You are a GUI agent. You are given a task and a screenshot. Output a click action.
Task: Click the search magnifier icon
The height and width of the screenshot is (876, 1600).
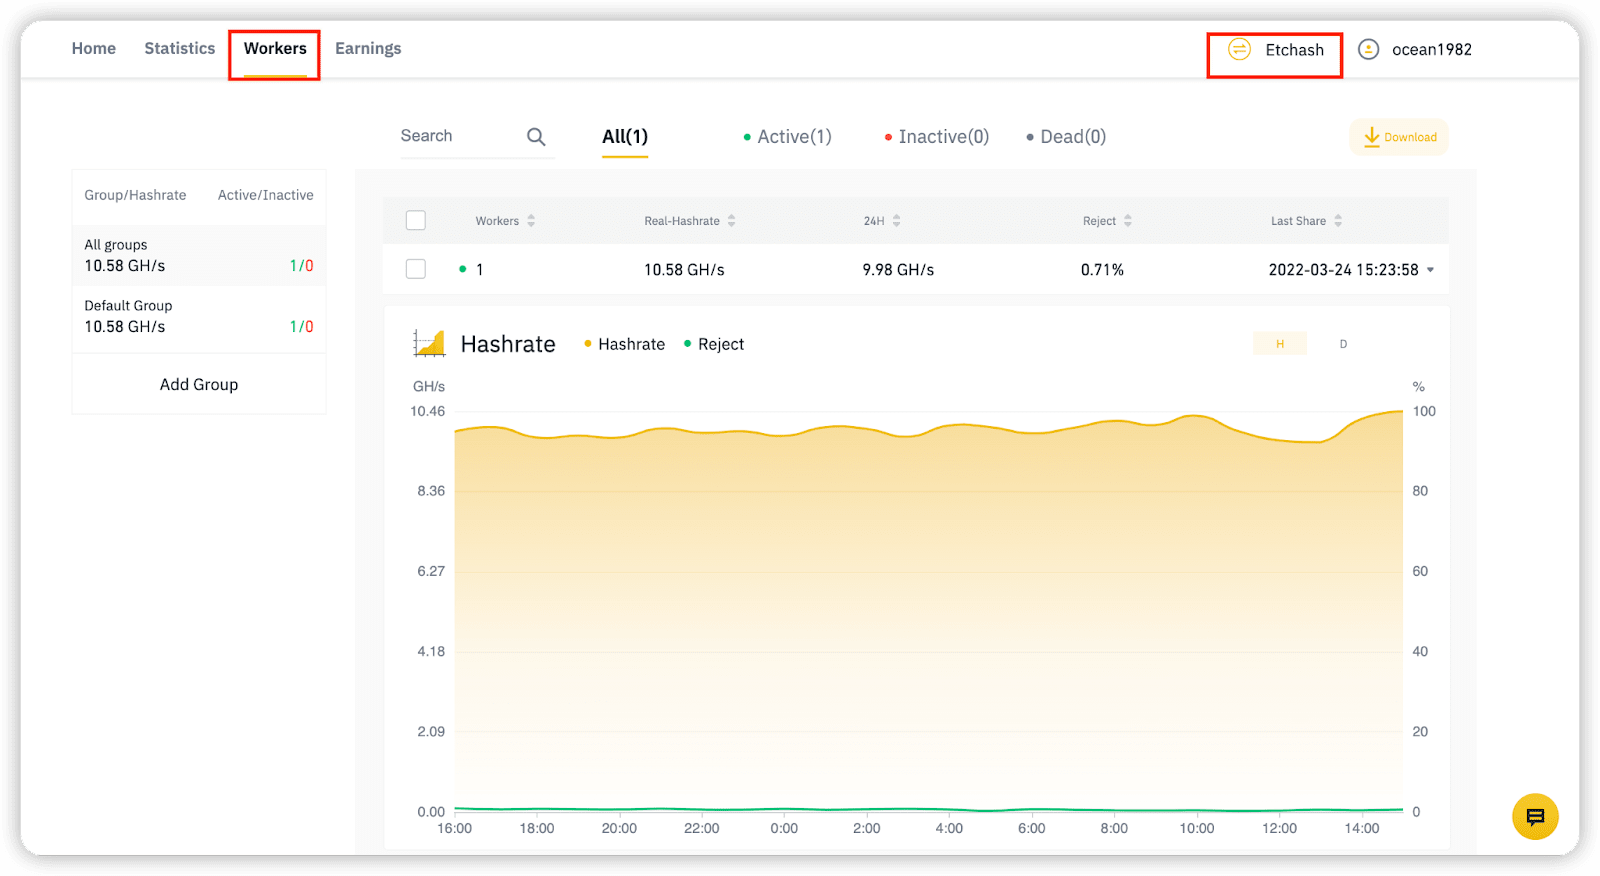536,137
